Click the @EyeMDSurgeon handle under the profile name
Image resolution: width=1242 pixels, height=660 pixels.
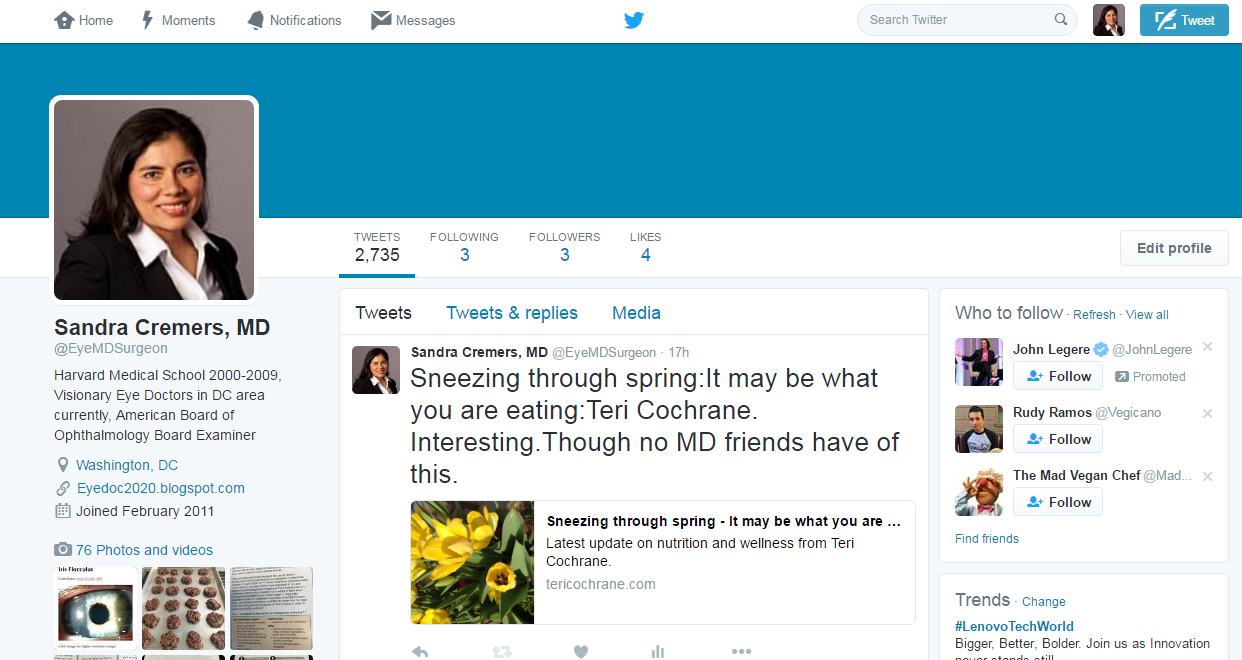pos(111,349)
